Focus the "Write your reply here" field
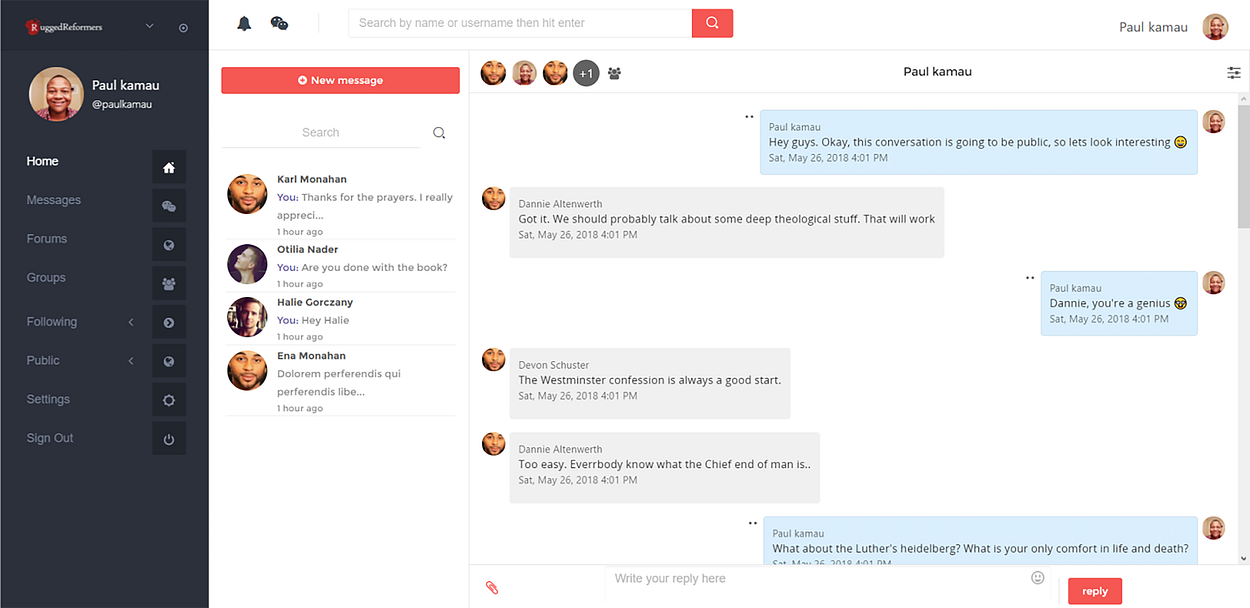 [x=815, y=579]
